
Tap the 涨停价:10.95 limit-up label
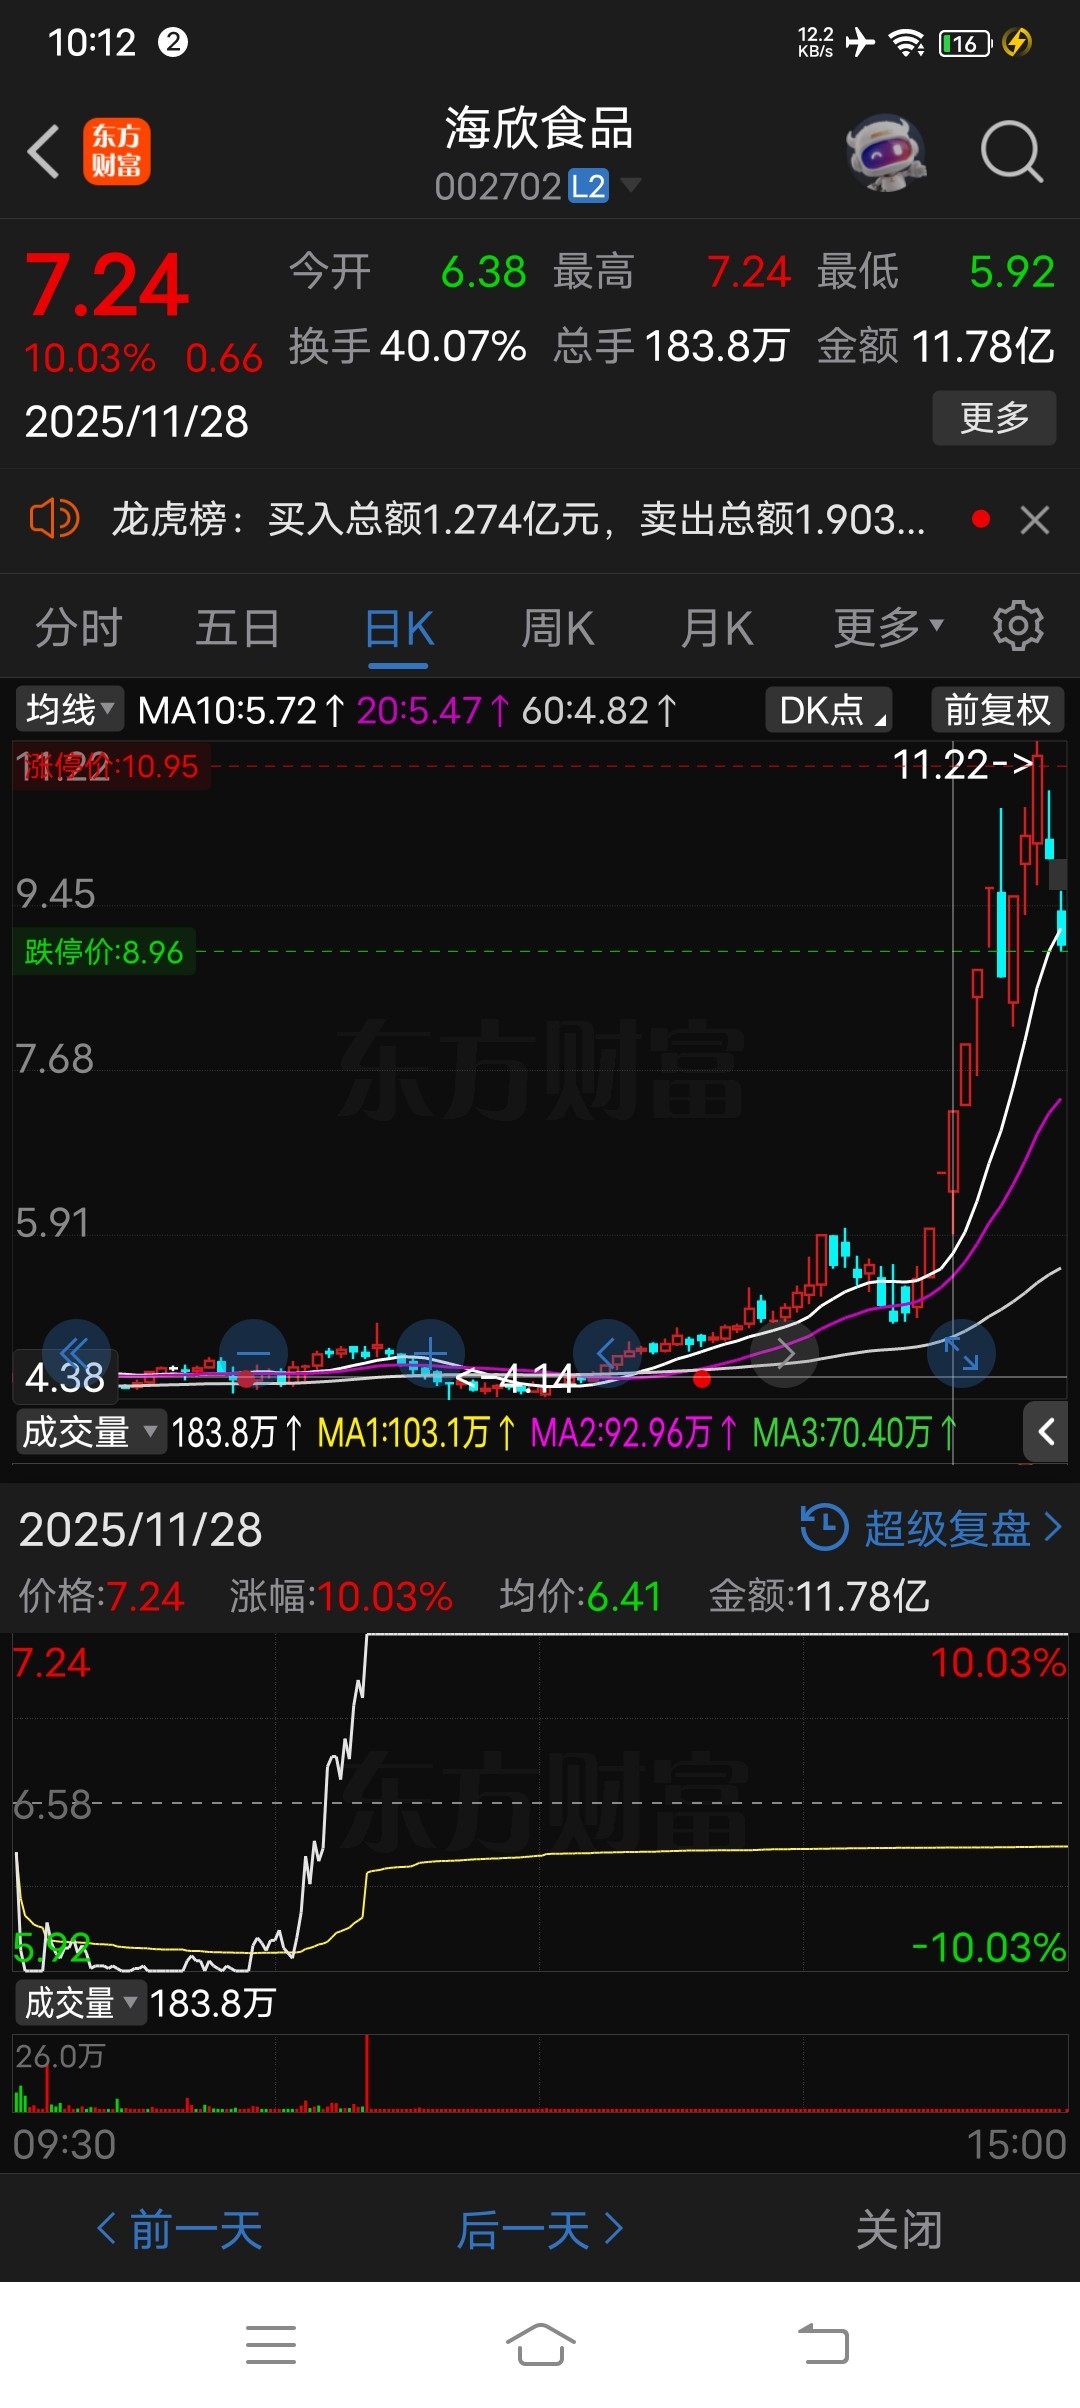111,767
